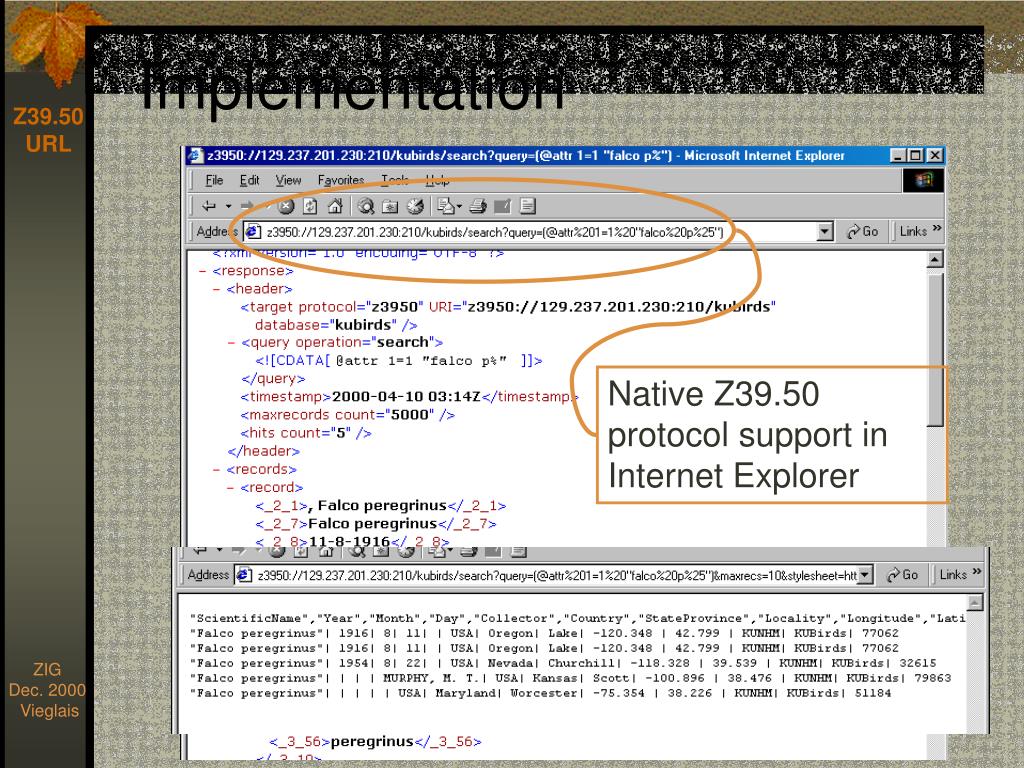Collapse the response XML node
The image size is (1024, 768).
click(204, 271)
